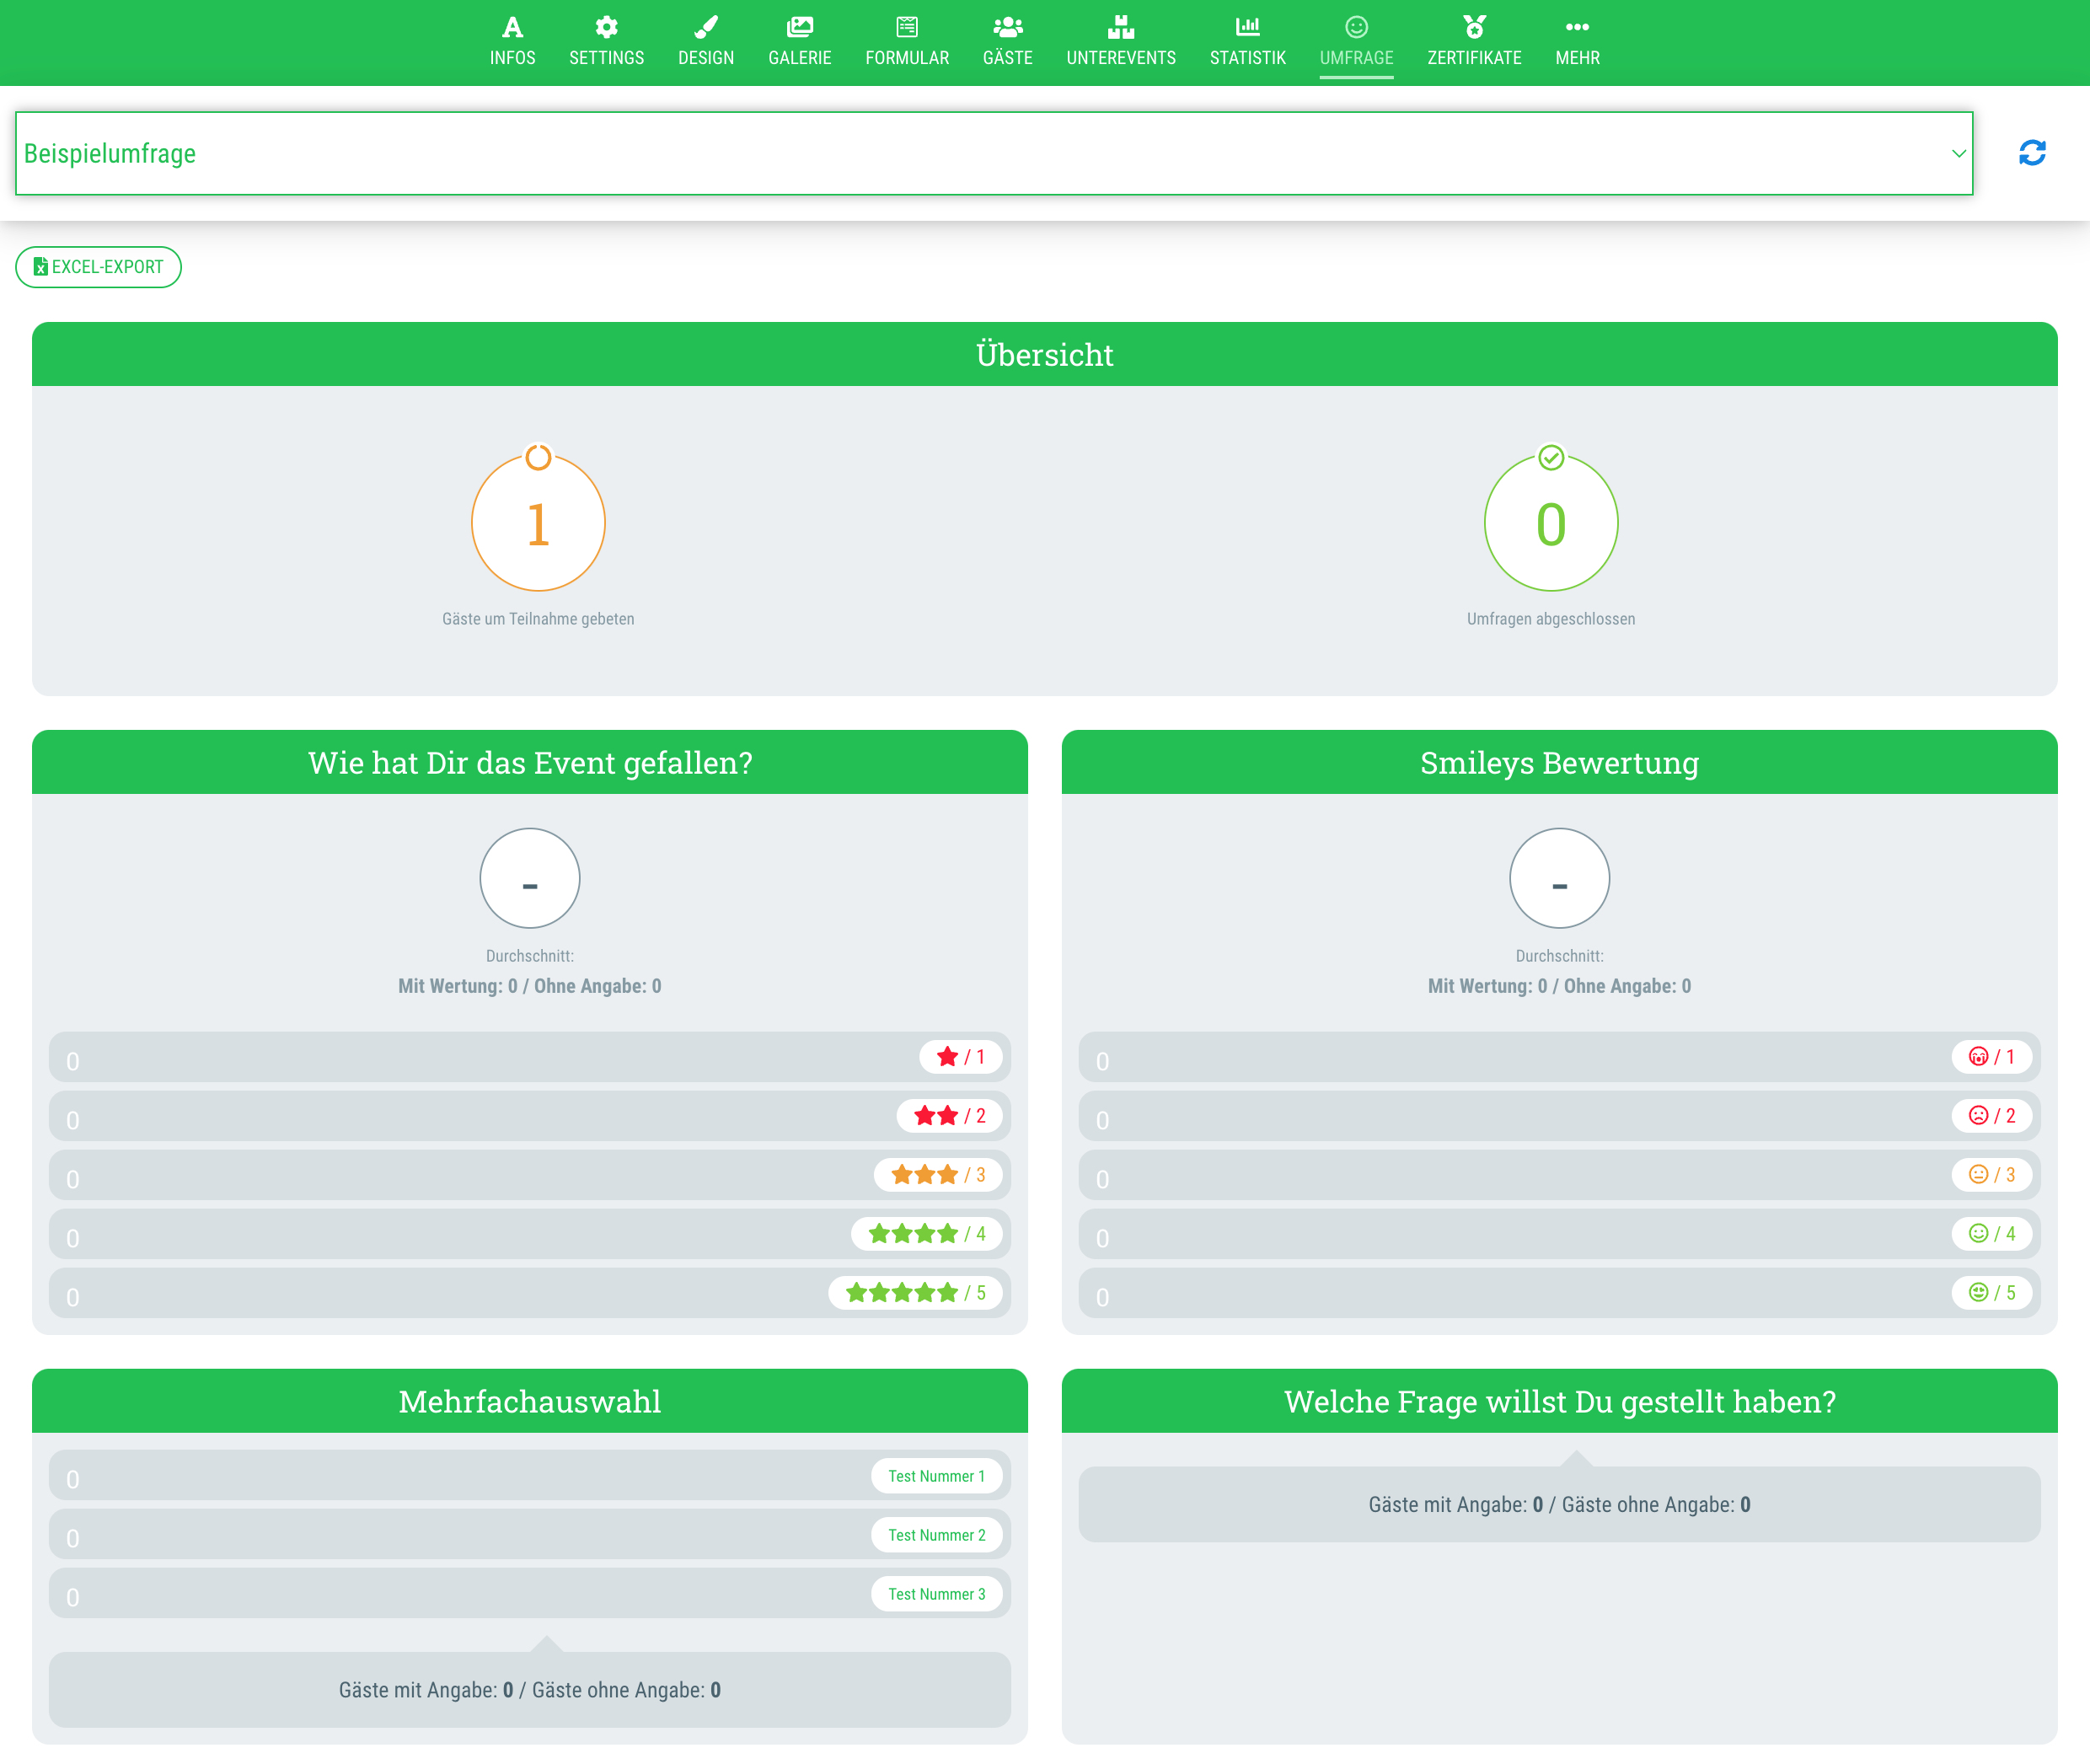
Task: Click the five green stars rating badge
Action: point(915,1293)
